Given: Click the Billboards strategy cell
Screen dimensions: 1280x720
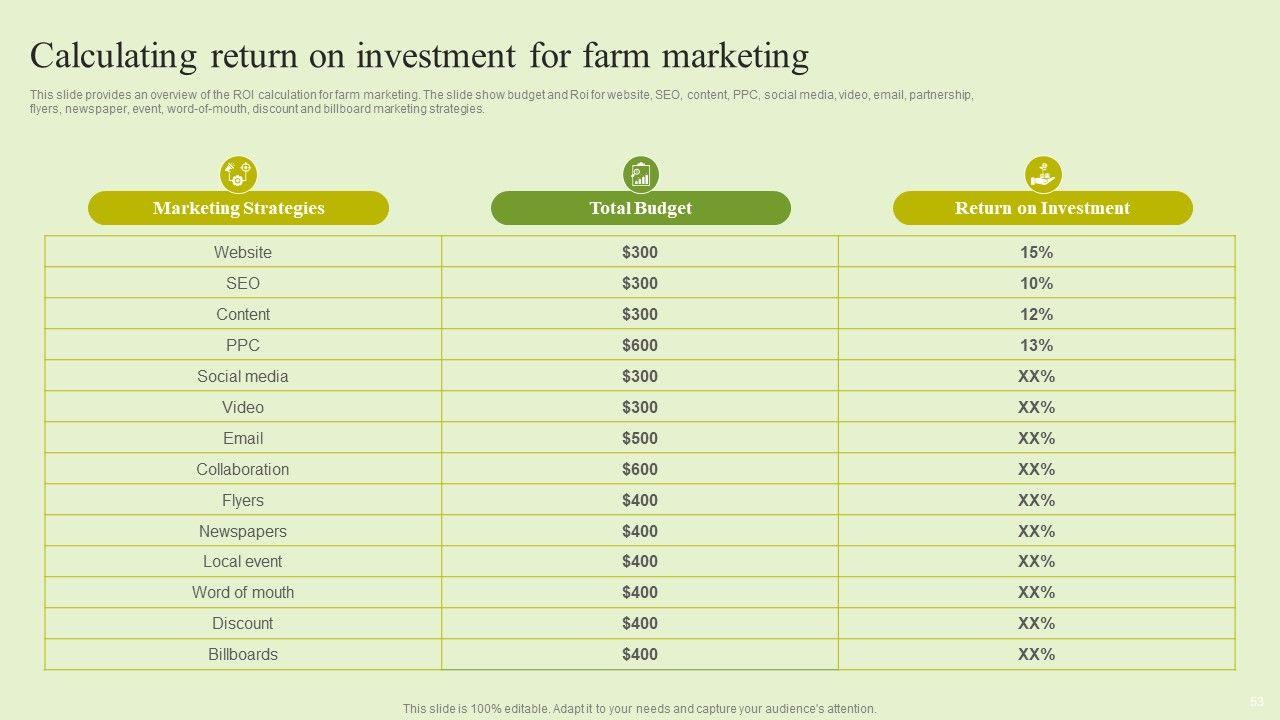Looking at the screenshot, I should click(x=243, y=654).
